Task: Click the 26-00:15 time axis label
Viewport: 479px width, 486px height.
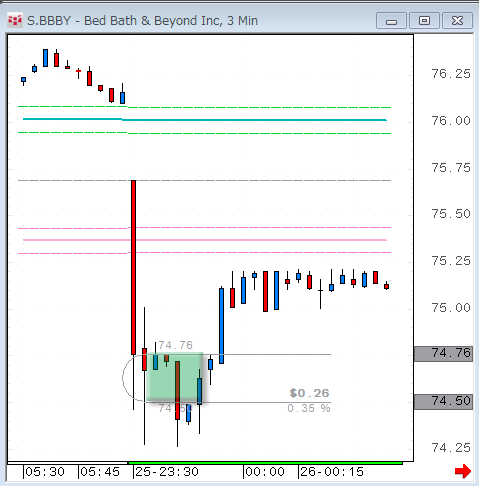Action: (x=332, y=472)
